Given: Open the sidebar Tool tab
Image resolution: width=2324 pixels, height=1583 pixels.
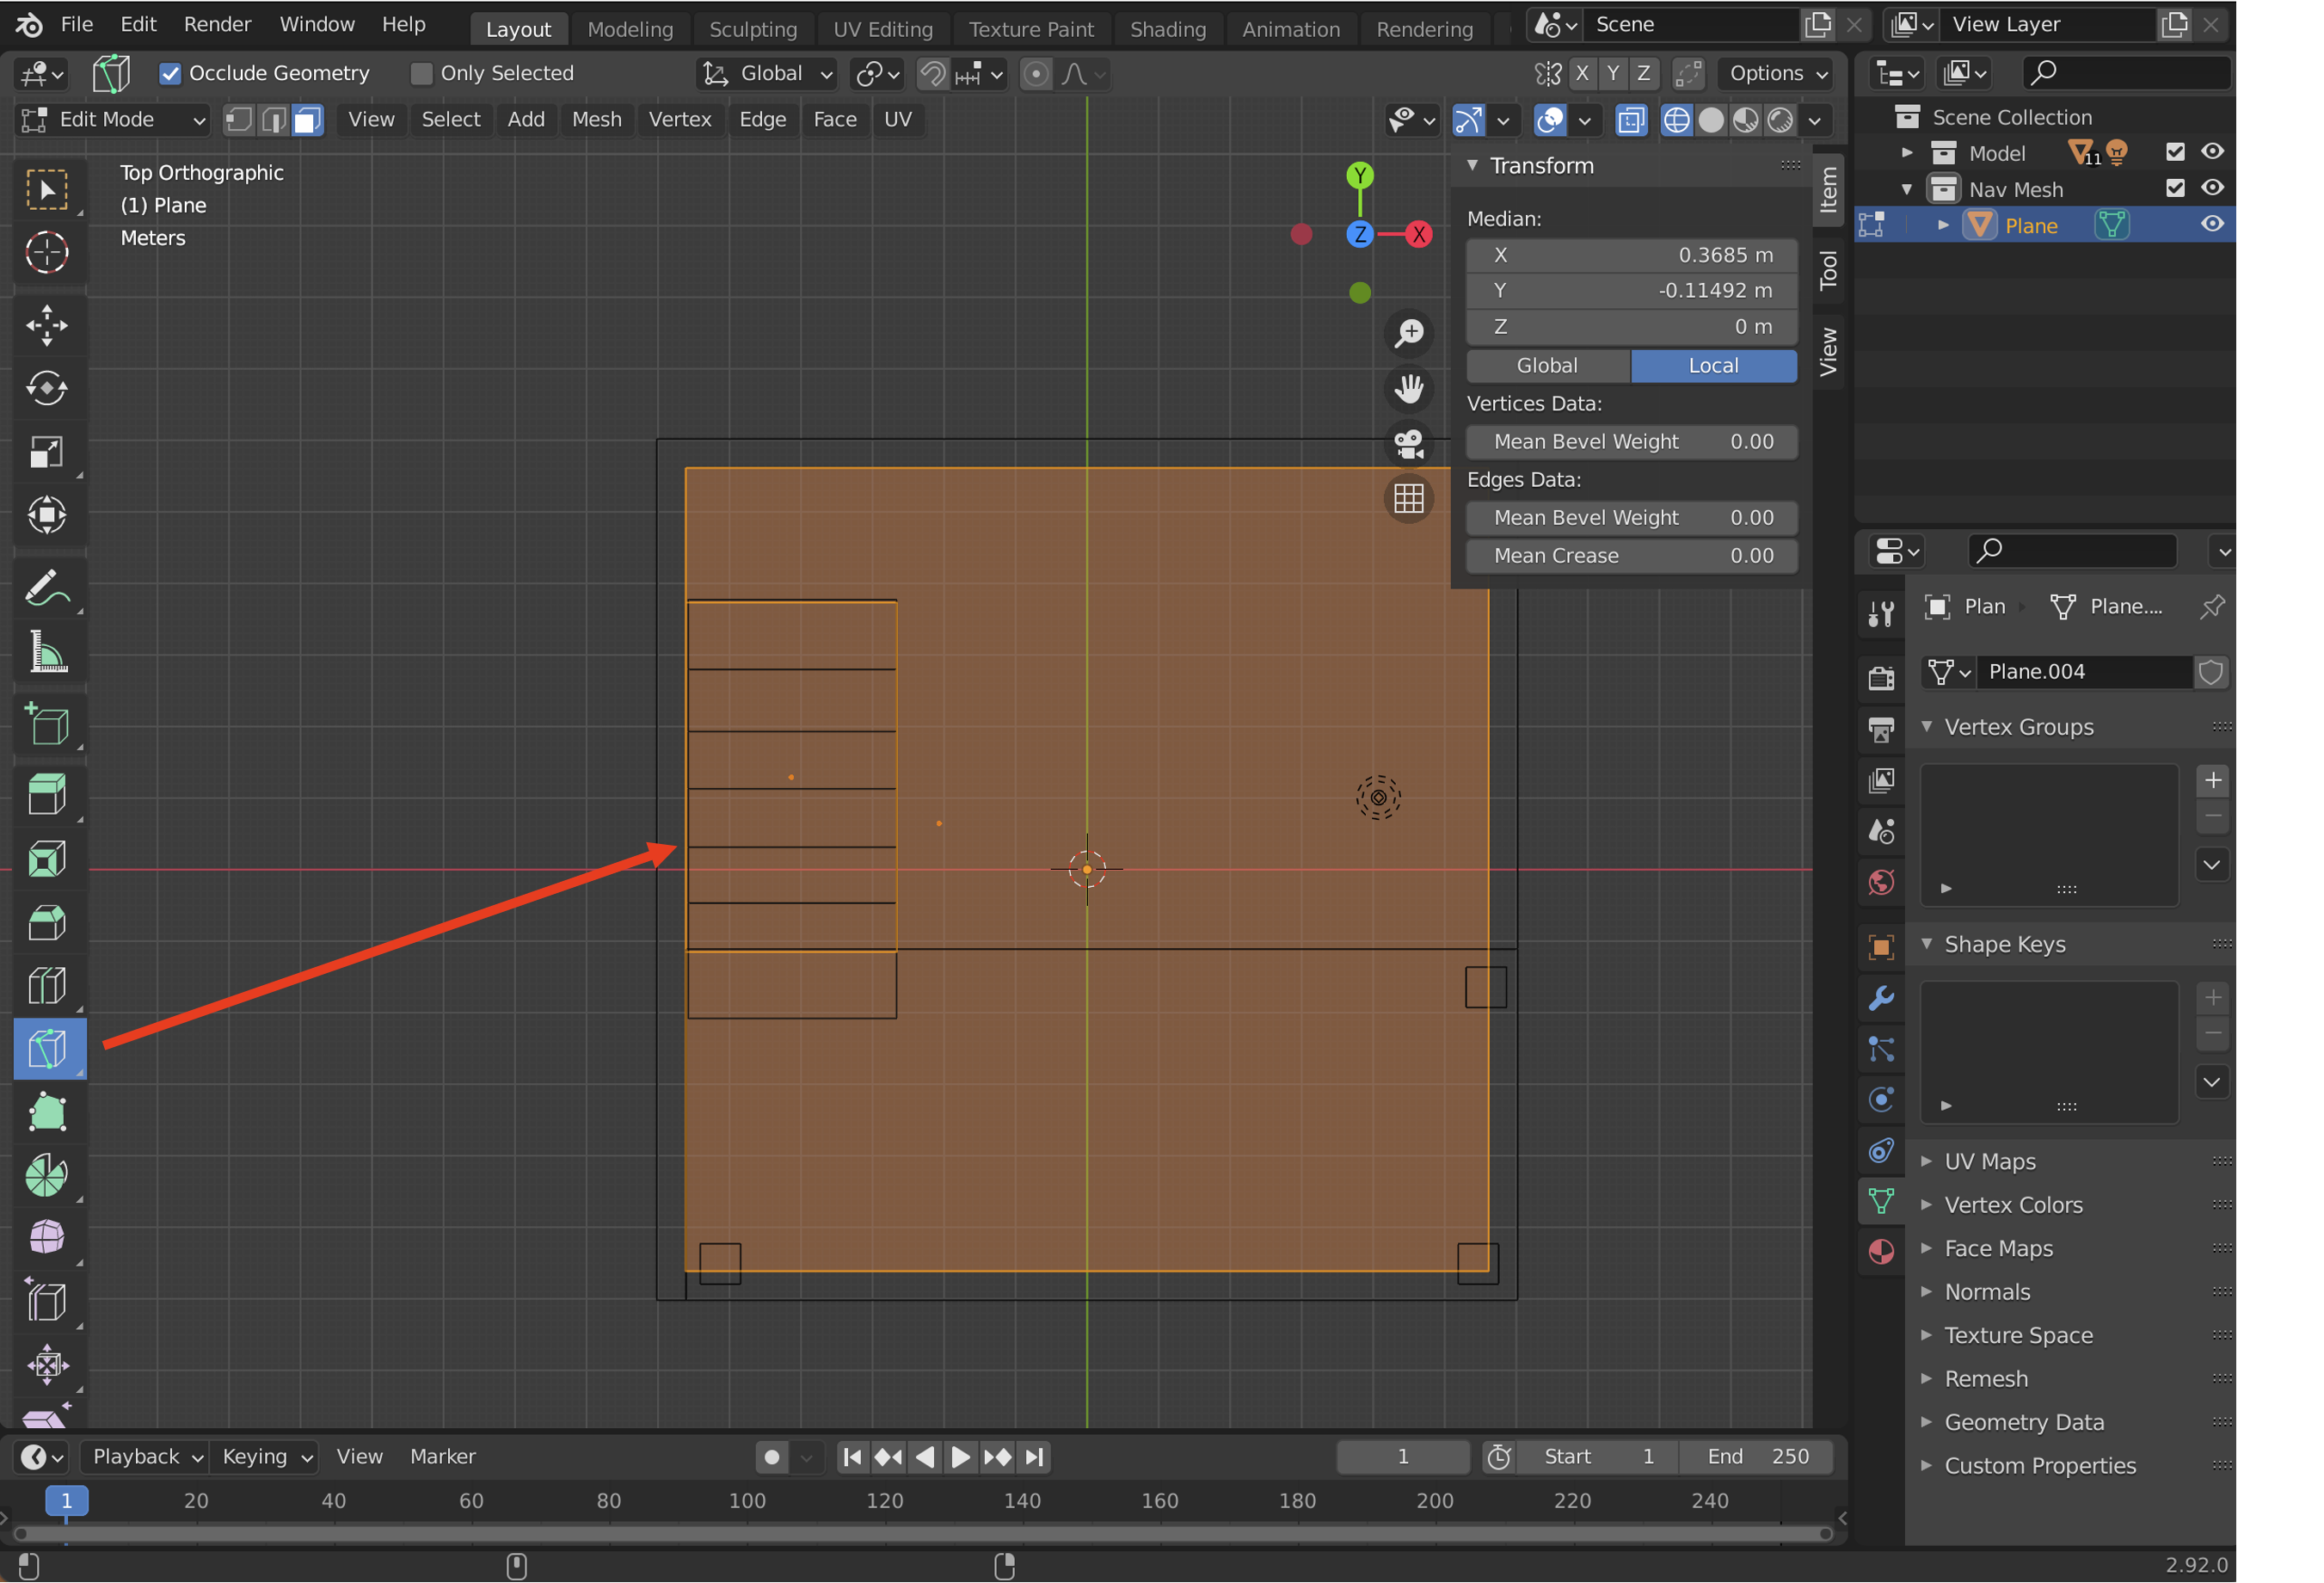Looking at the screenshot, I should click(x=1828, y=269).
